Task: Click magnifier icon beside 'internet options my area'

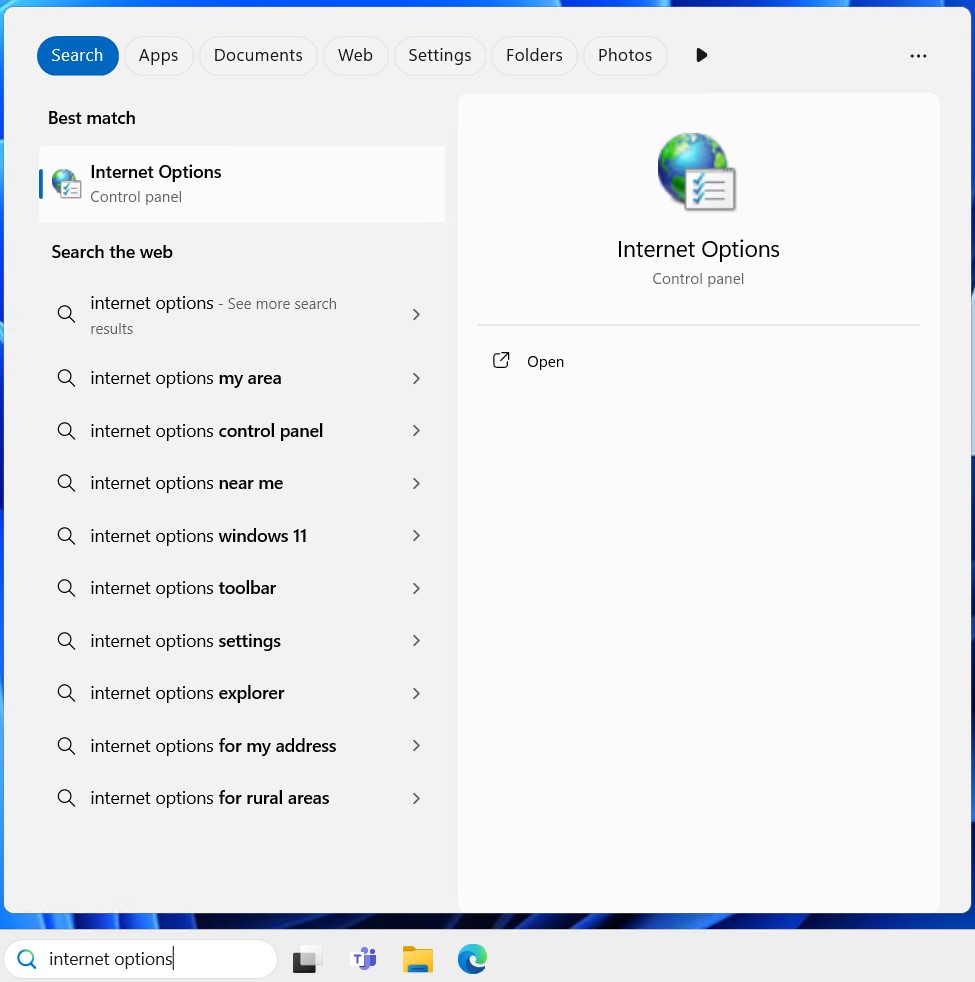Action: (x=66, y=378)
